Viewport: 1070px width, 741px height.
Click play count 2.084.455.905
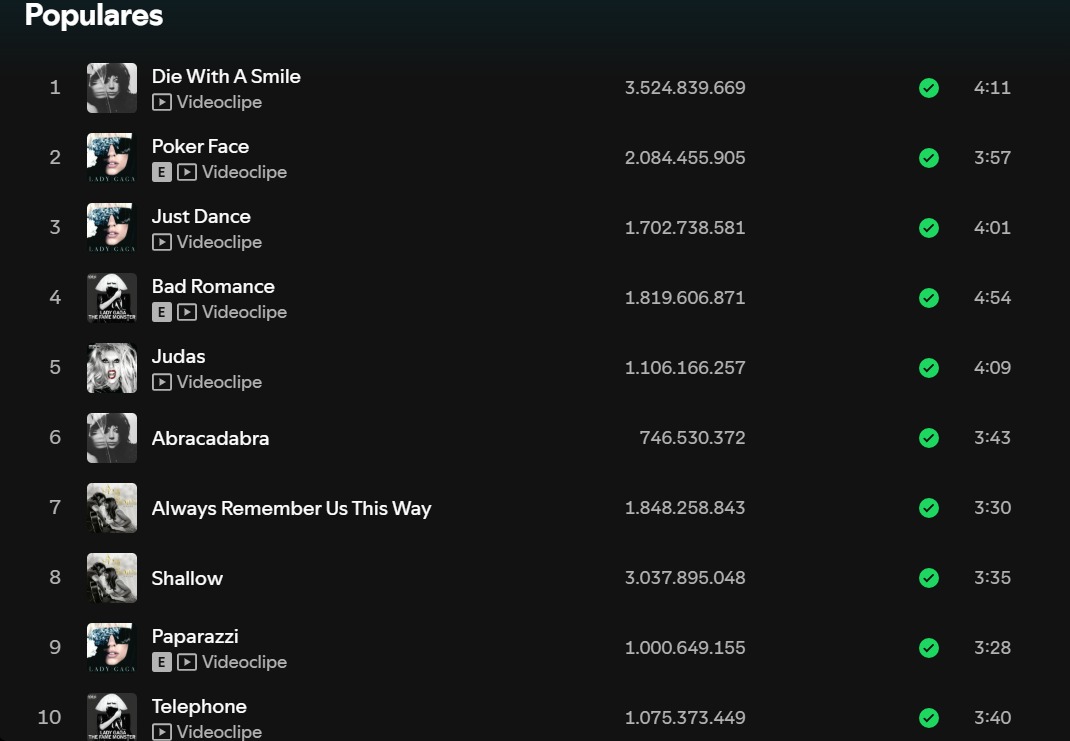tap(685, 158)
